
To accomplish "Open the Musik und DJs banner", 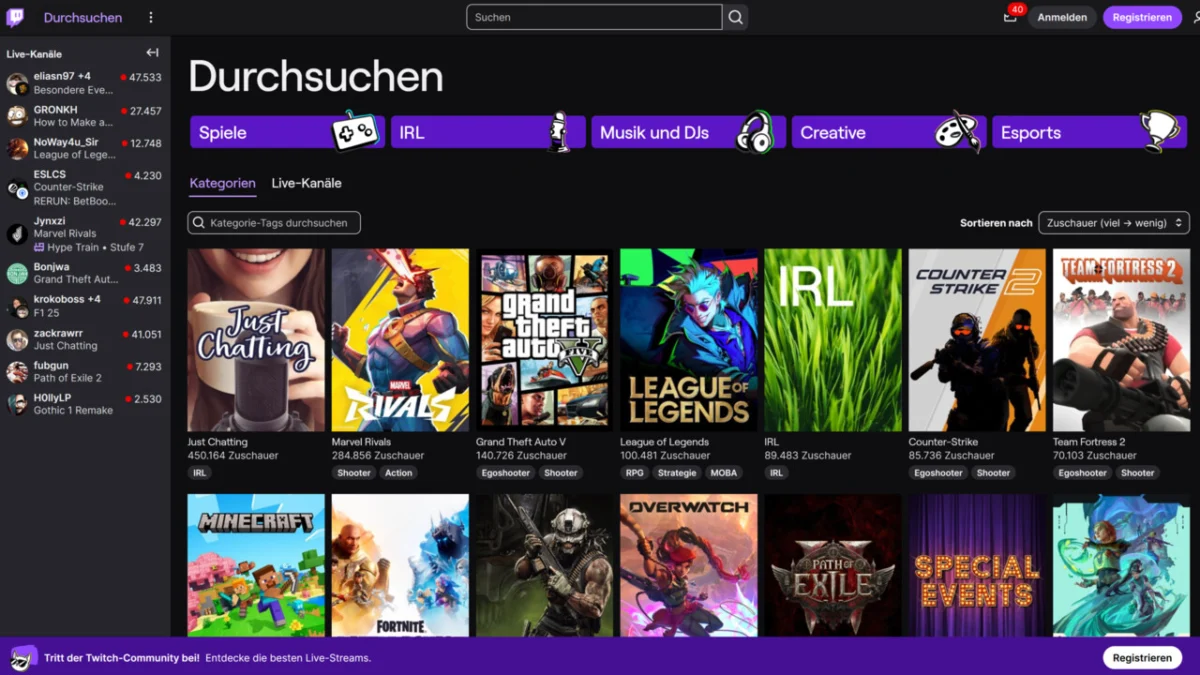I will coord(688,132).
